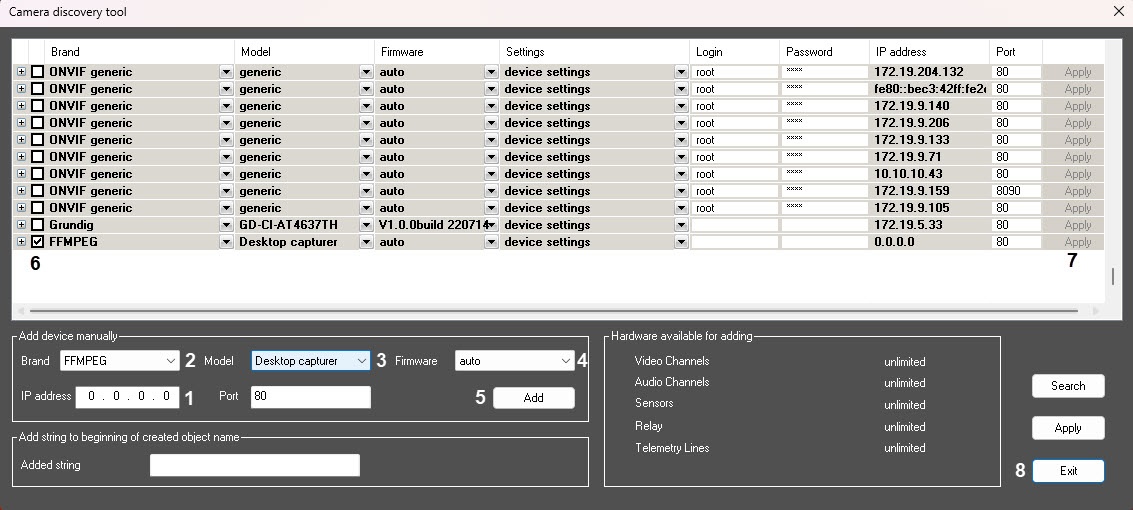Click the Port input field showing 80

310,397
